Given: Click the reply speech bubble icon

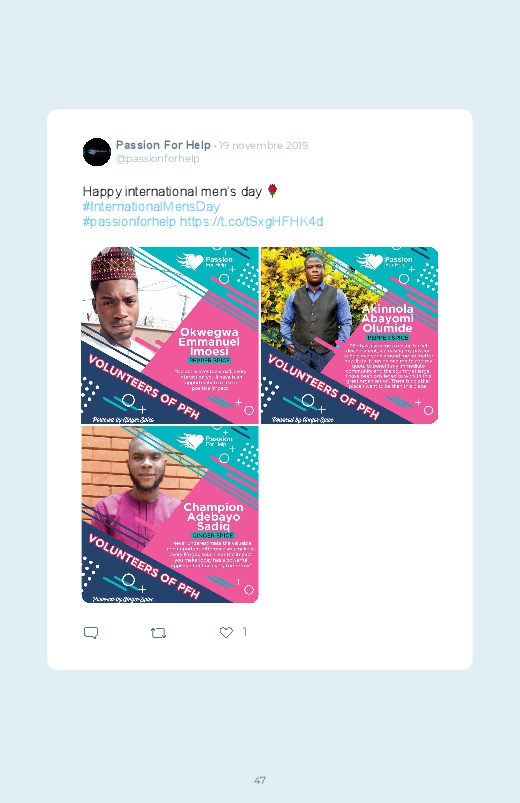Looking at the screenshot, I should pos(91,632).
